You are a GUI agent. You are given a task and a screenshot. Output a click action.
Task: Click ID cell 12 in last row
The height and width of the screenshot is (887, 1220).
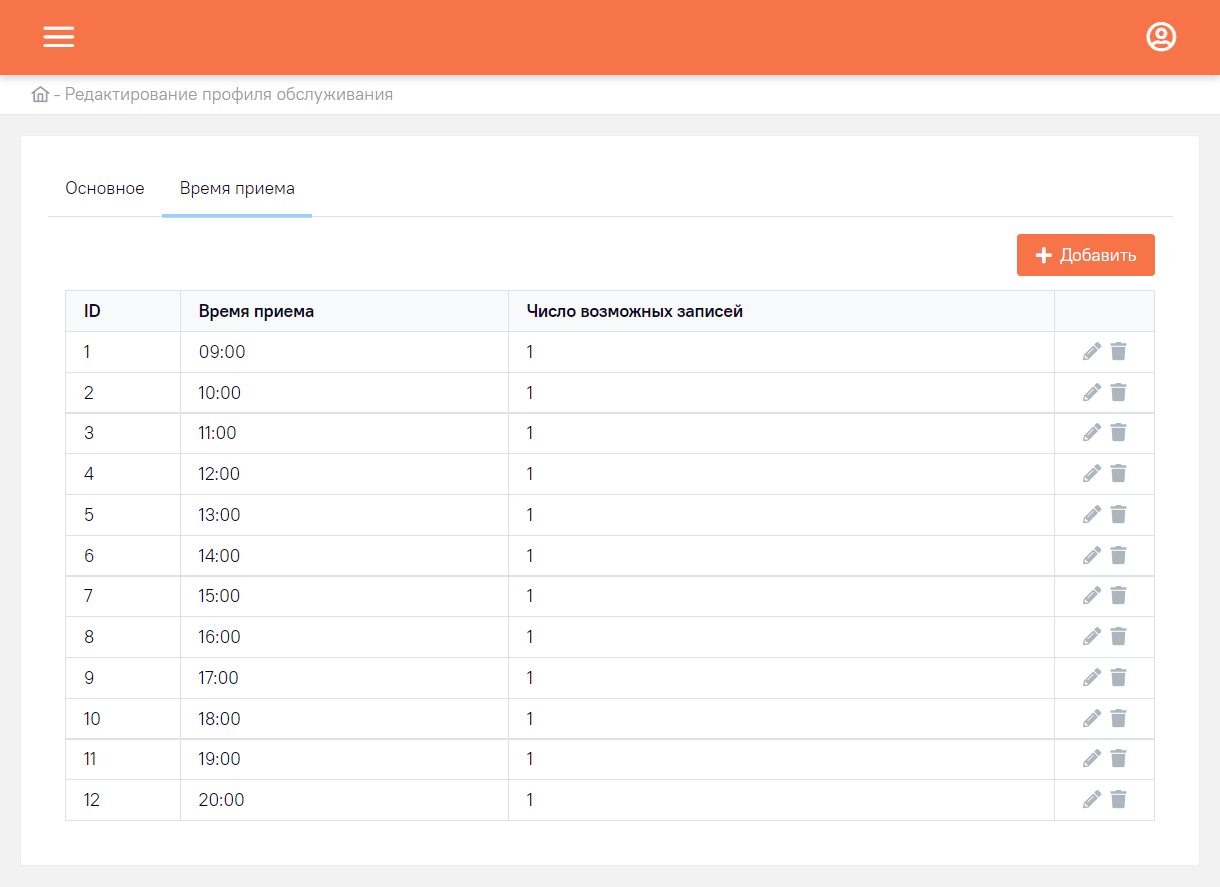click(x=123, y=800)
